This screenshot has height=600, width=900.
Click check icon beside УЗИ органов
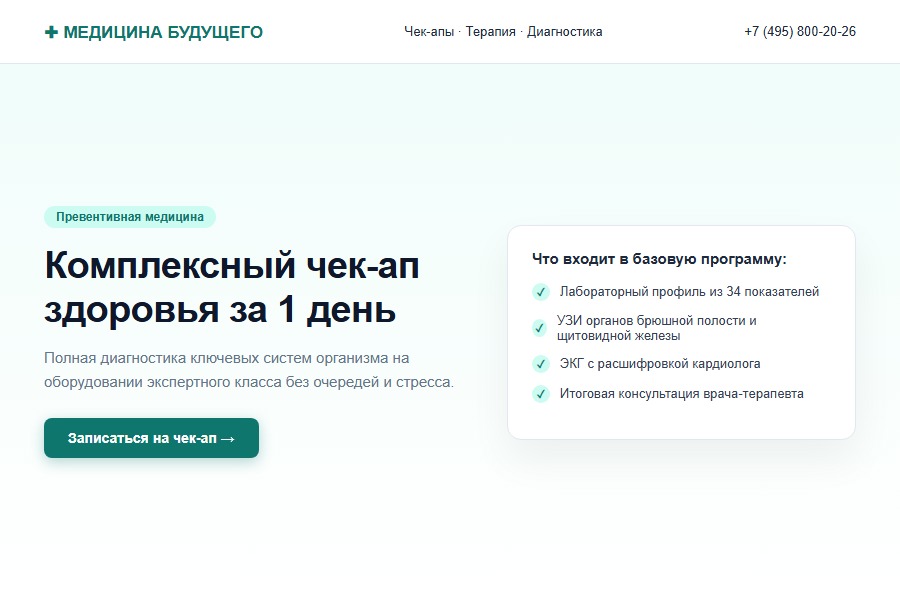click(539, 328)
